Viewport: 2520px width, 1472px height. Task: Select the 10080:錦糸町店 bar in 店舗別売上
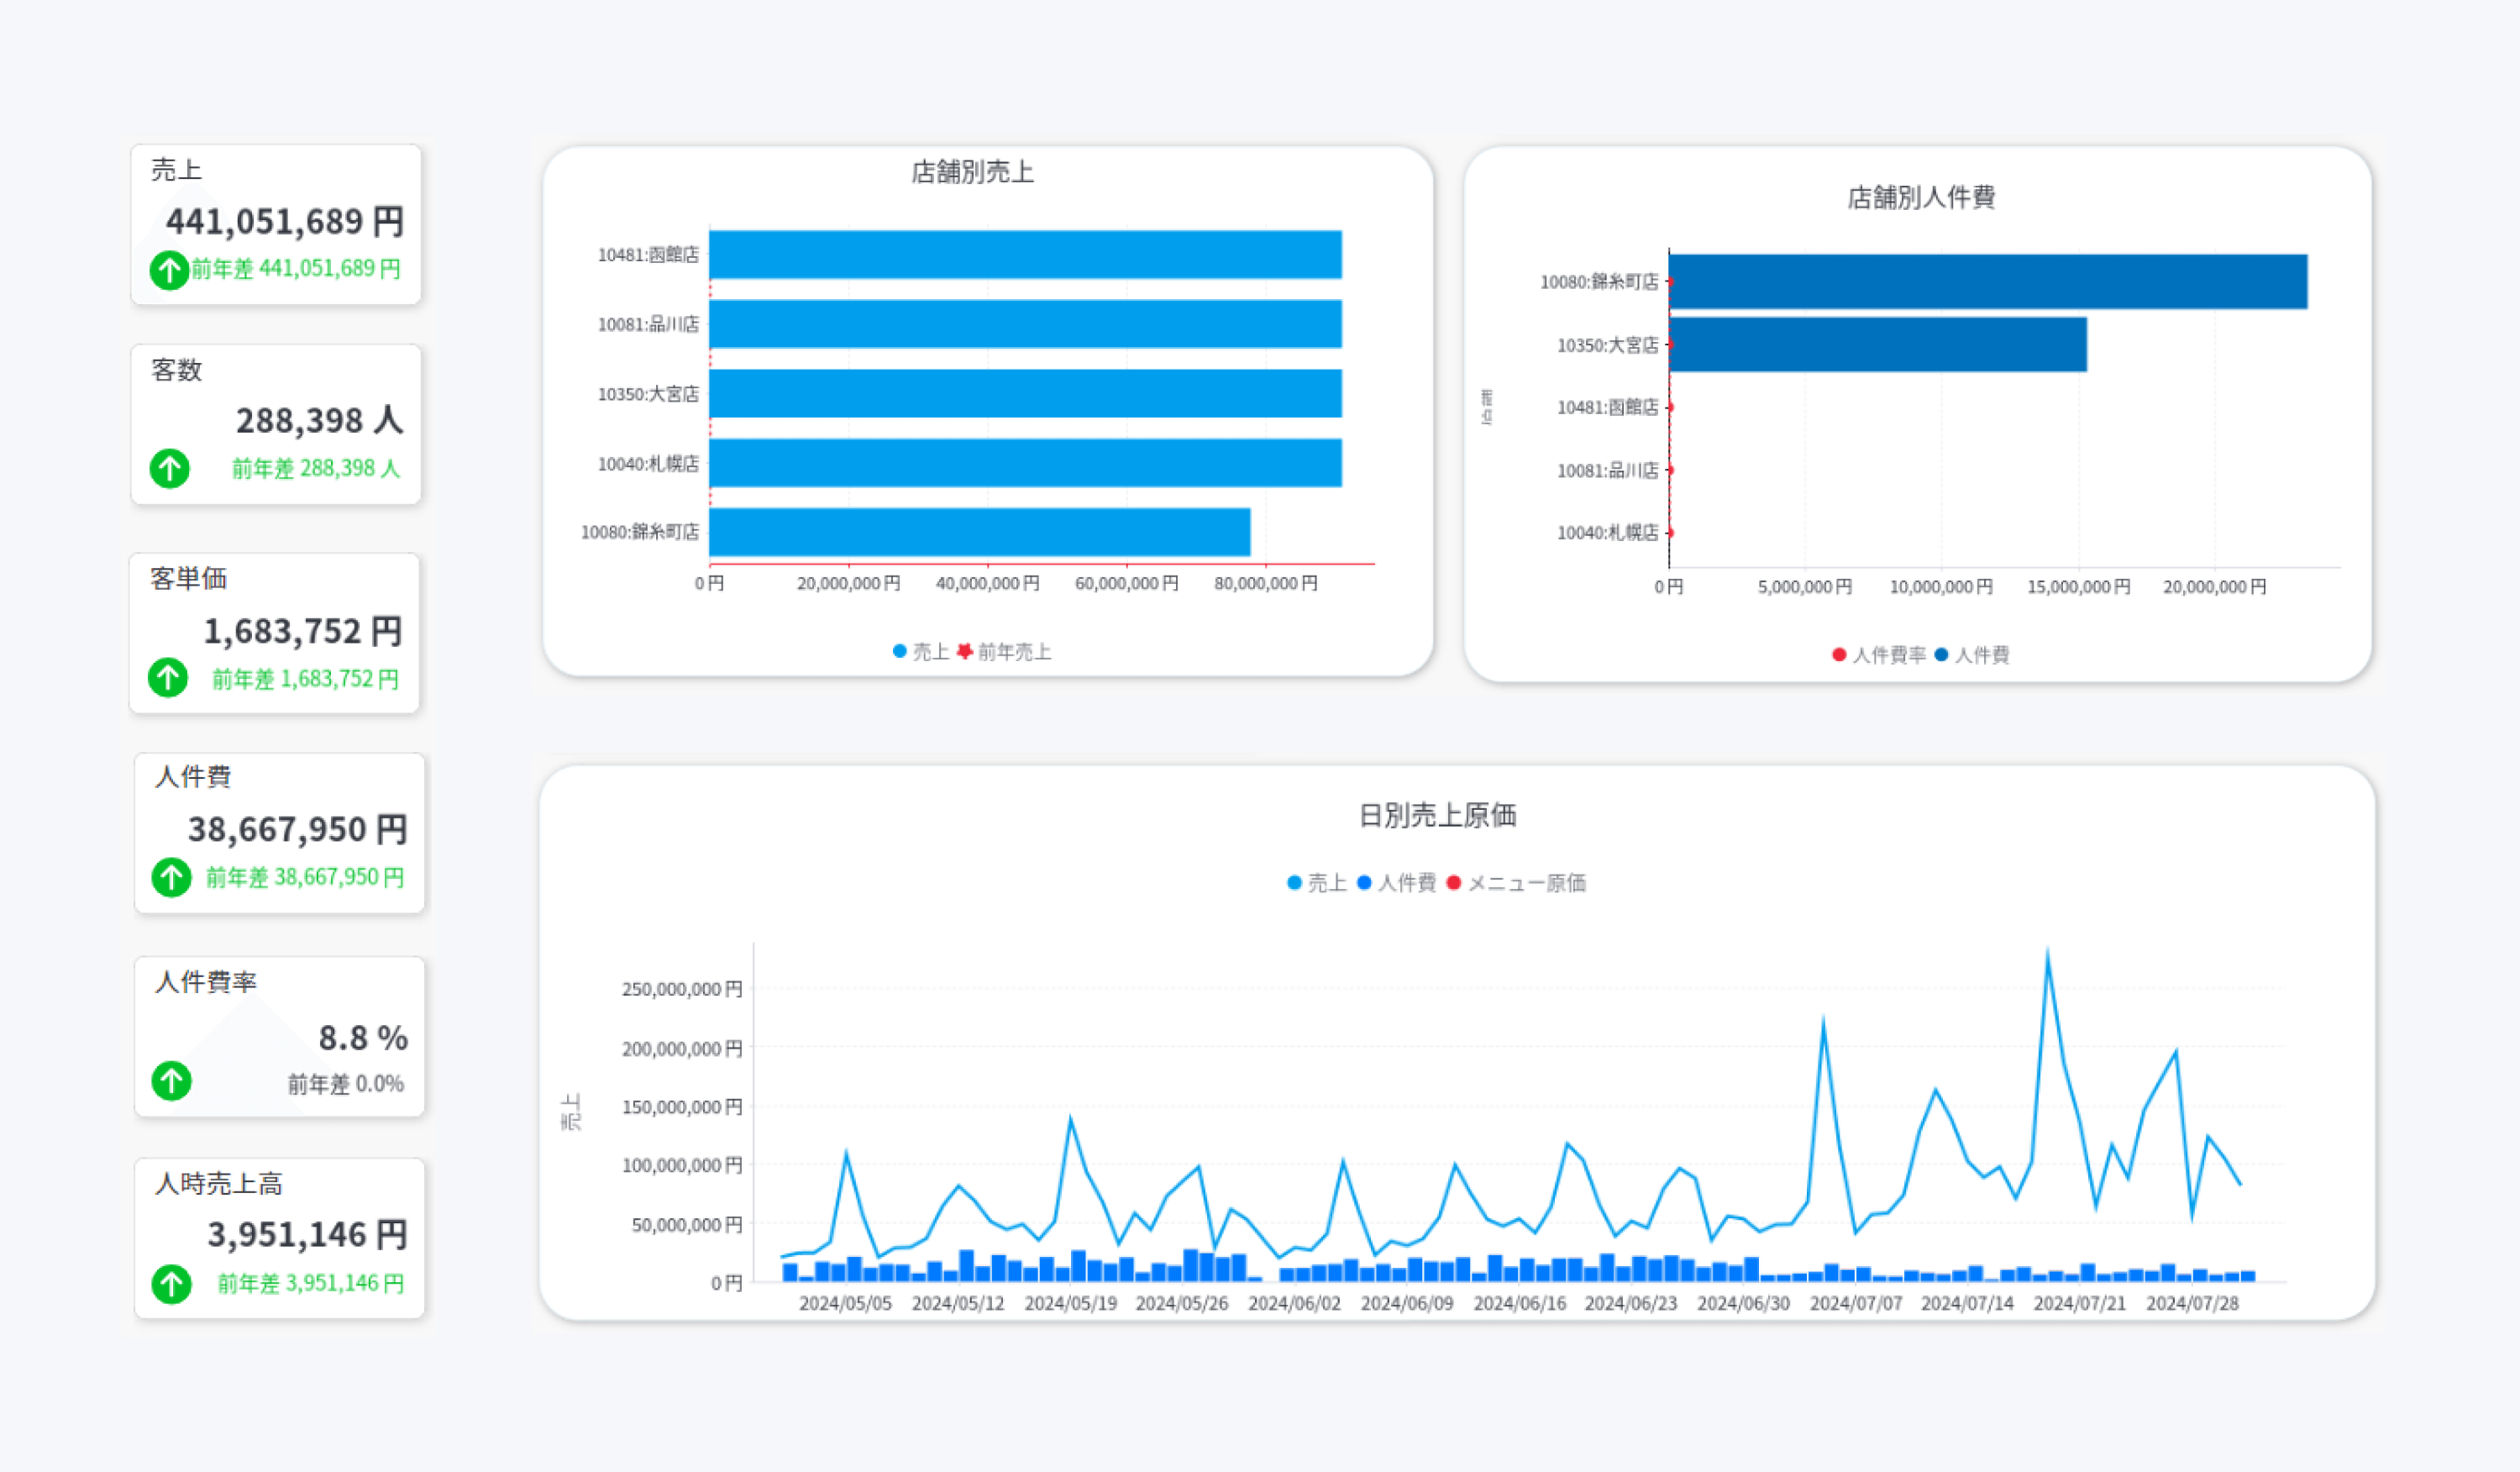click(x=979, y=532)
